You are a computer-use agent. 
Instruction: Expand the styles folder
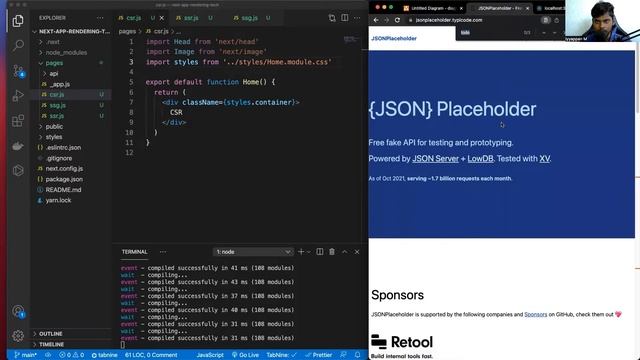click(x=71, y=137)
